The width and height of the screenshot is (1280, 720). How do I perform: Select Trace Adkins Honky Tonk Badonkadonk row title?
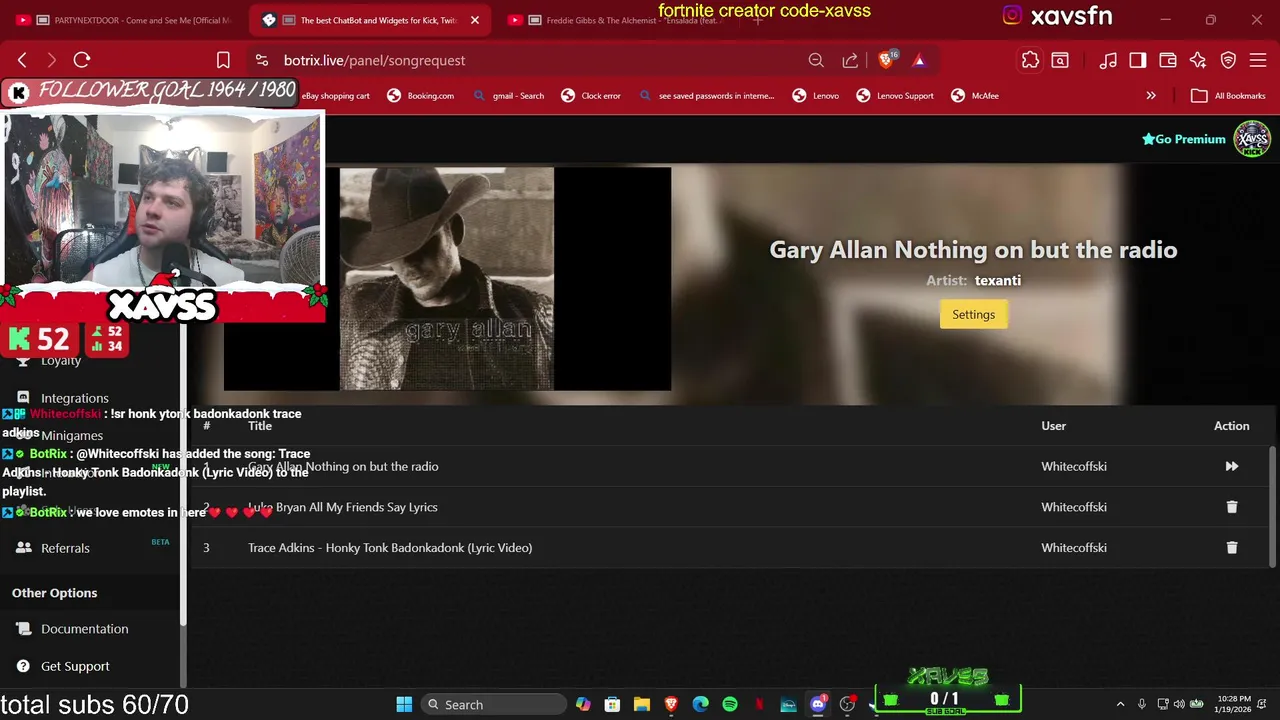(390, 548)
